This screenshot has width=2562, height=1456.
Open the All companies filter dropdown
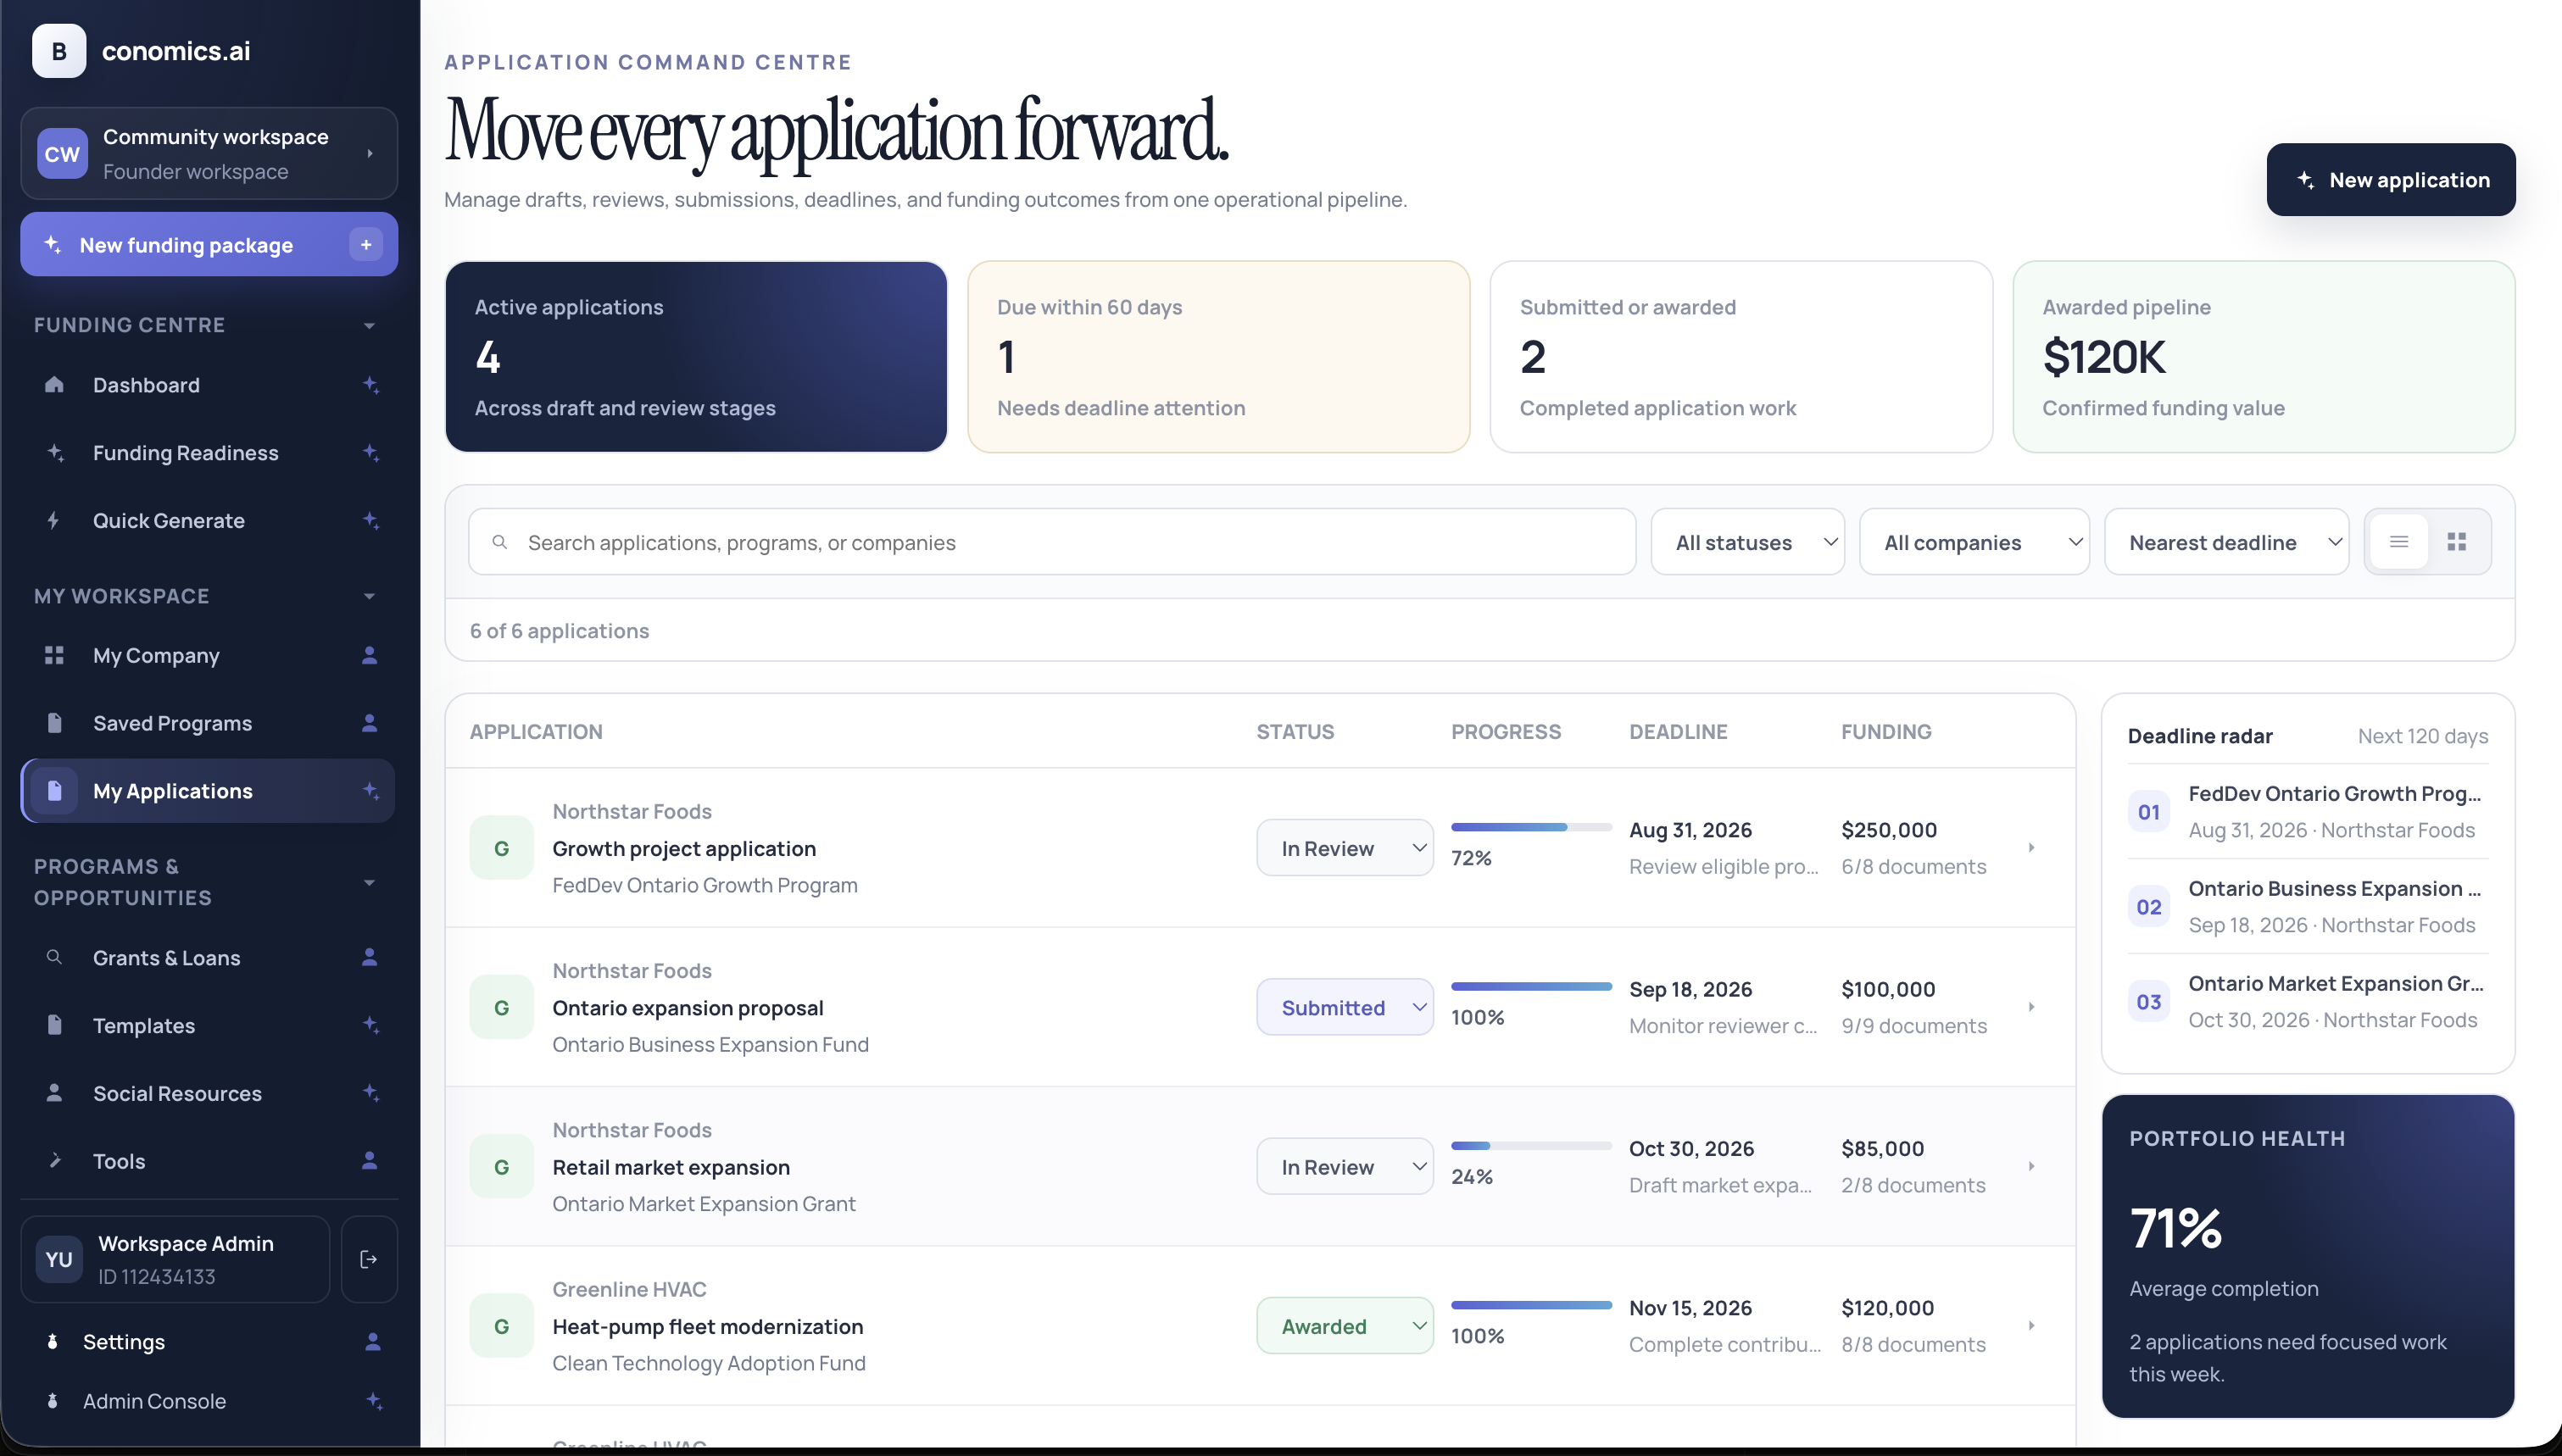[x=1974, y=542]
